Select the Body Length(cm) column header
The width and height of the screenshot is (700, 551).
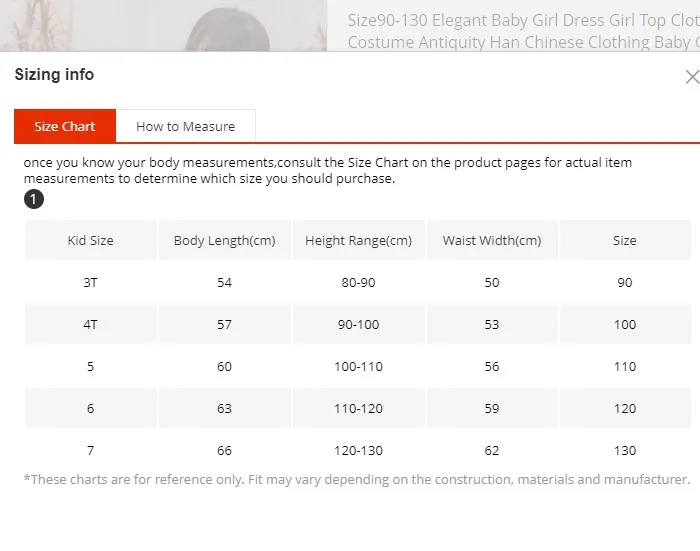click(x=225, y=240)
